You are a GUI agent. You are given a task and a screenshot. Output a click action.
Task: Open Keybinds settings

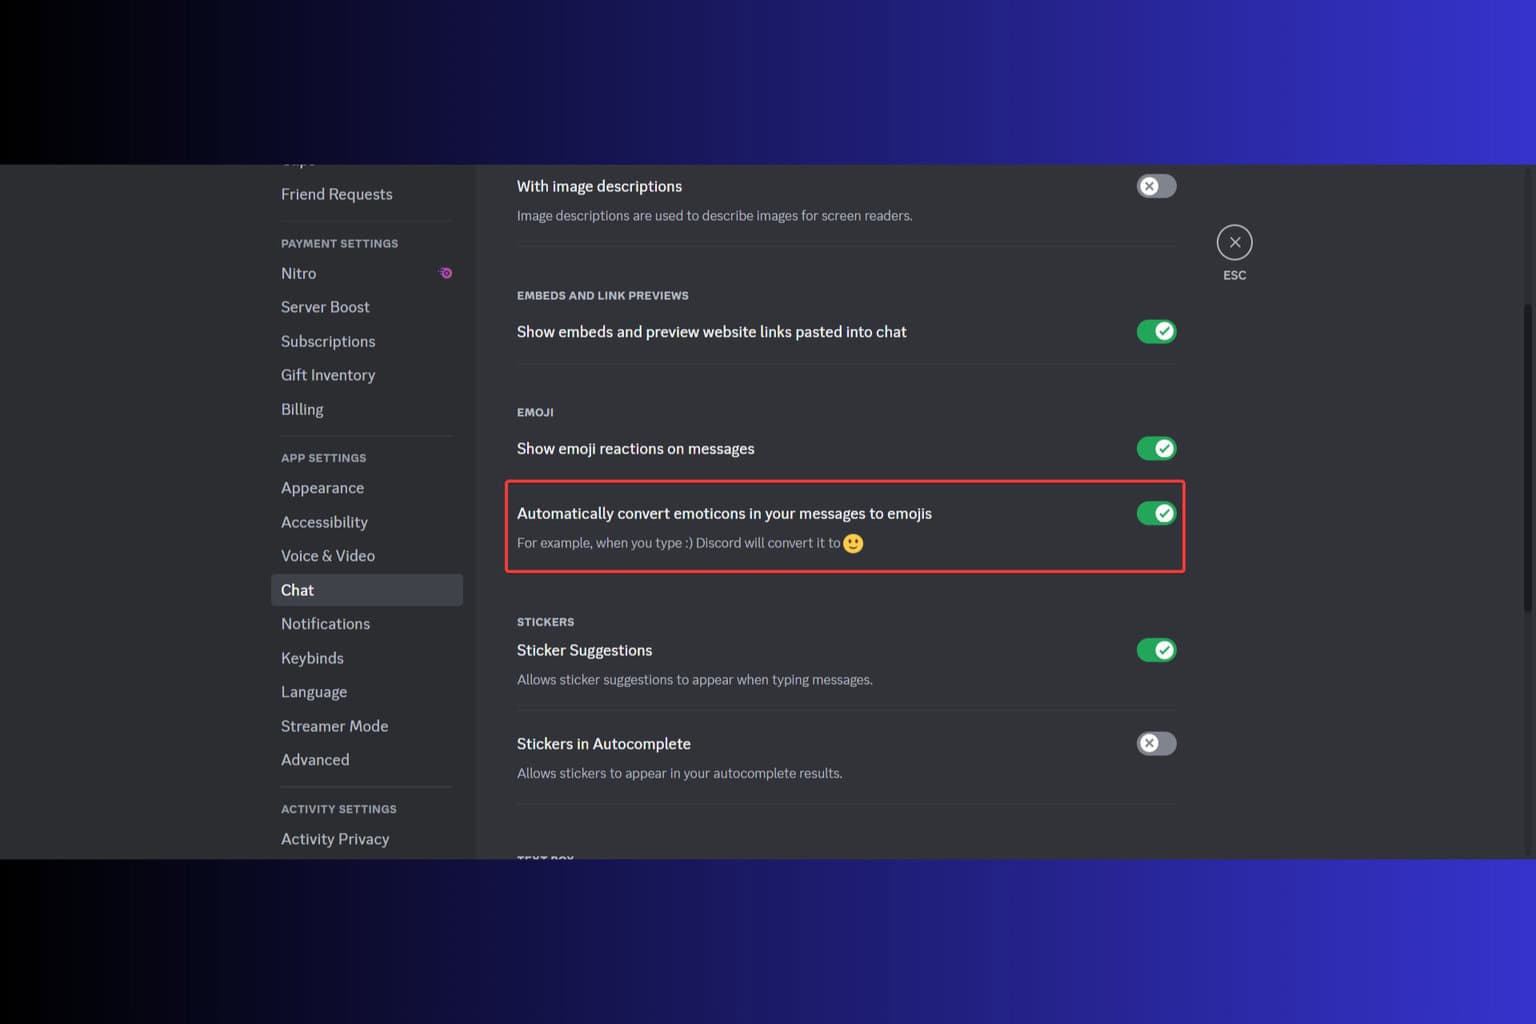312,658
